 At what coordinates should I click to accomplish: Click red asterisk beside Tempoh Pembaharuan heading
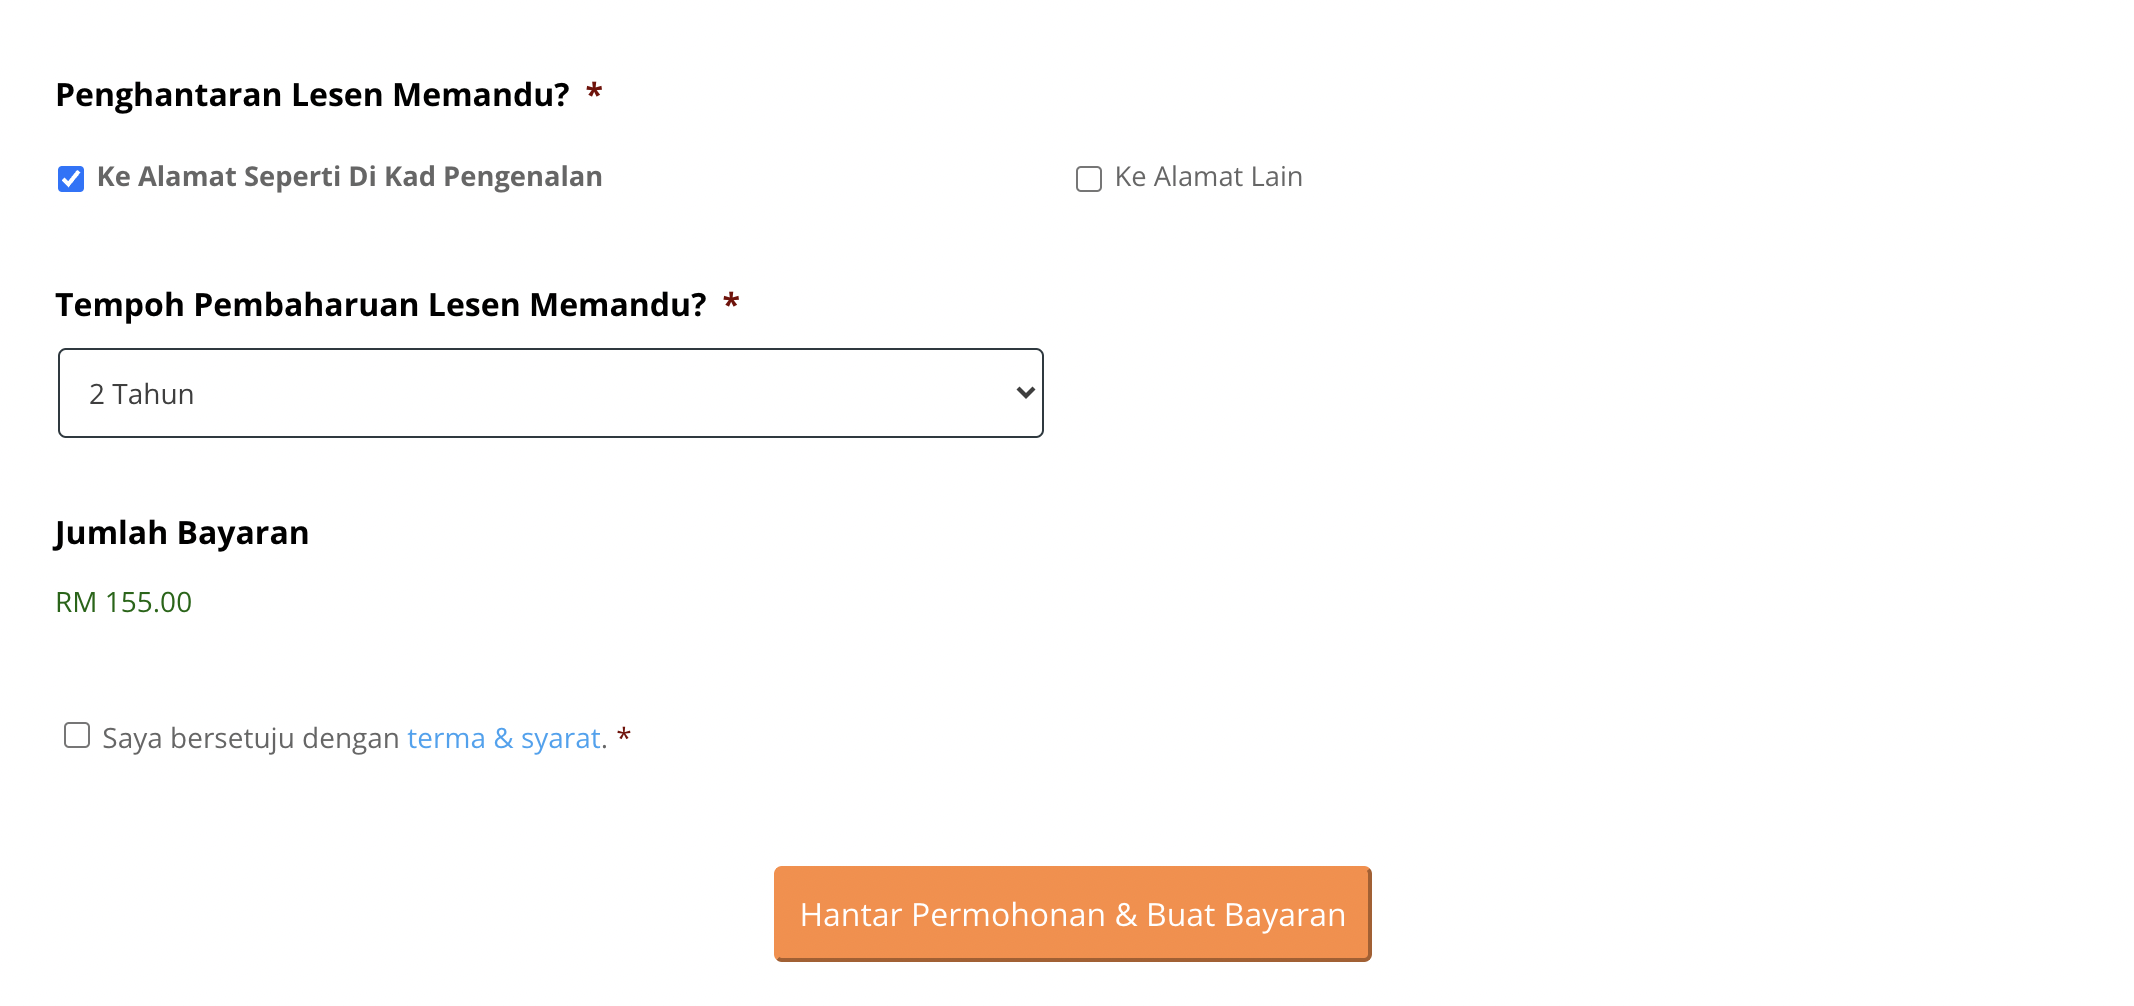click(731, 302)
